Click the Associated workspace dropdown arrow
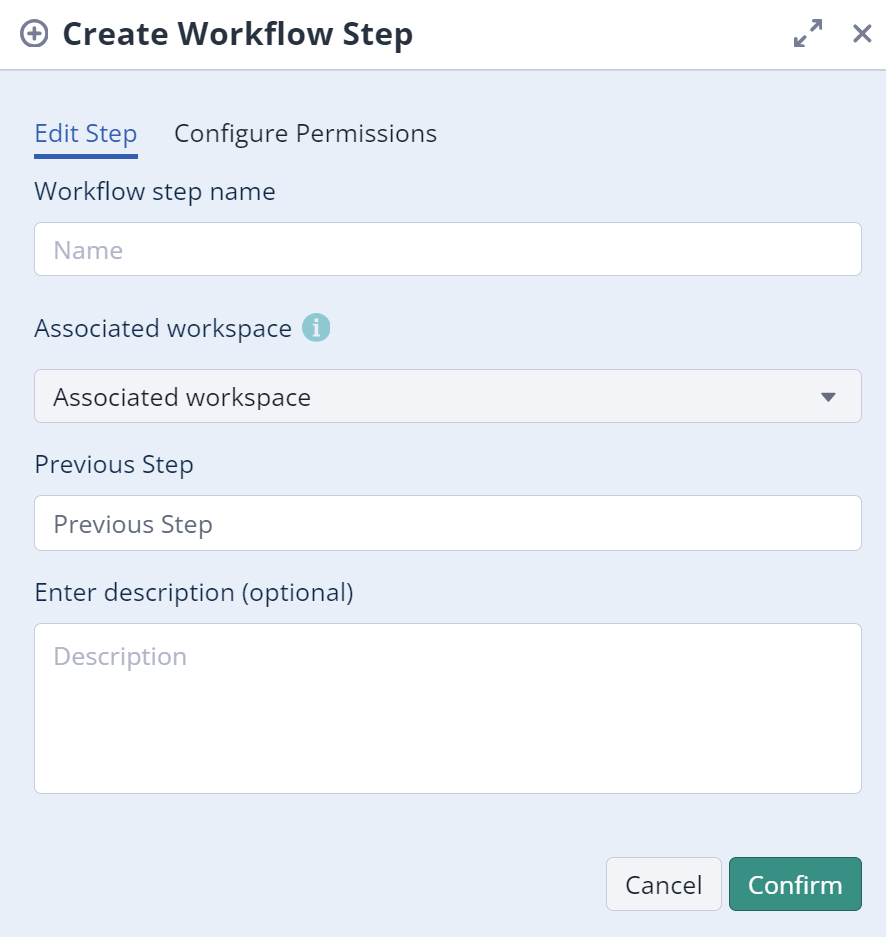The image size is (886, 937). [x=828, y=397]
